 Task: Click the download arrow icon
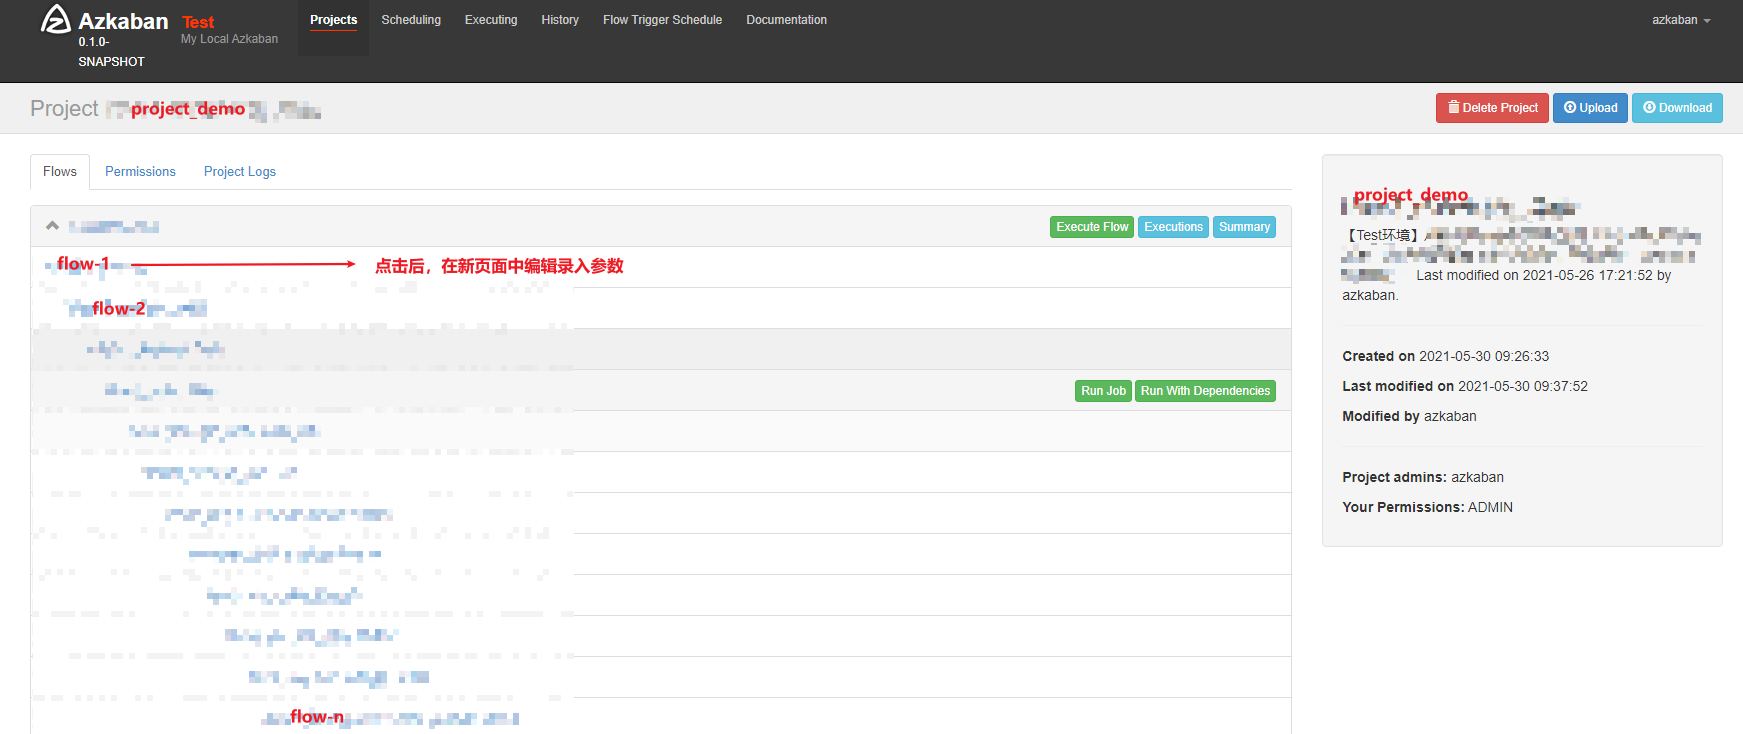point(1649,107)
